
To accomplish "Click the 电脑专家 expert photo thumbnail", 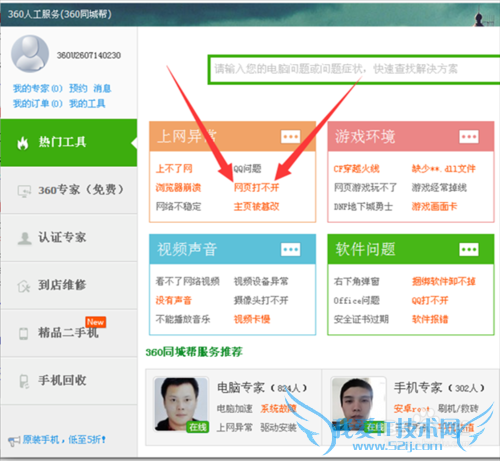I will [182, 404].
